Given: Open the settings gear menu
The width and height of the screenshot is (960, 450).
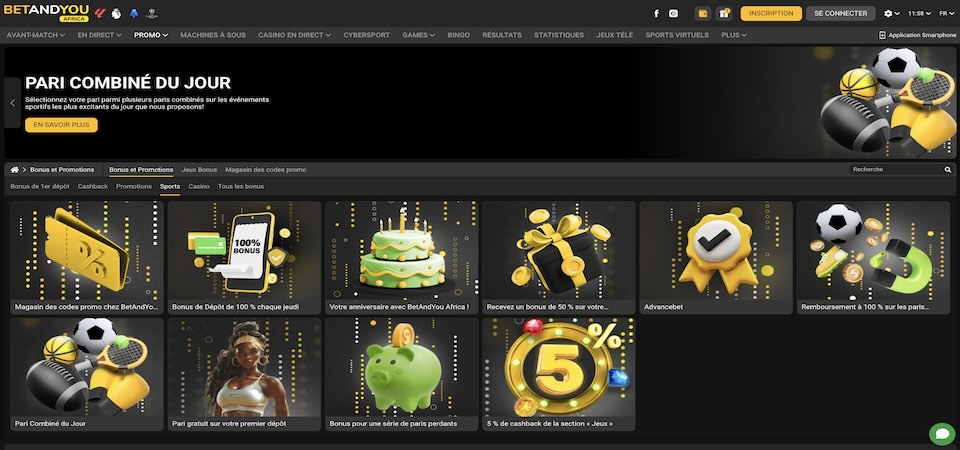Looking at the screenshot, I should coord(892,13).
